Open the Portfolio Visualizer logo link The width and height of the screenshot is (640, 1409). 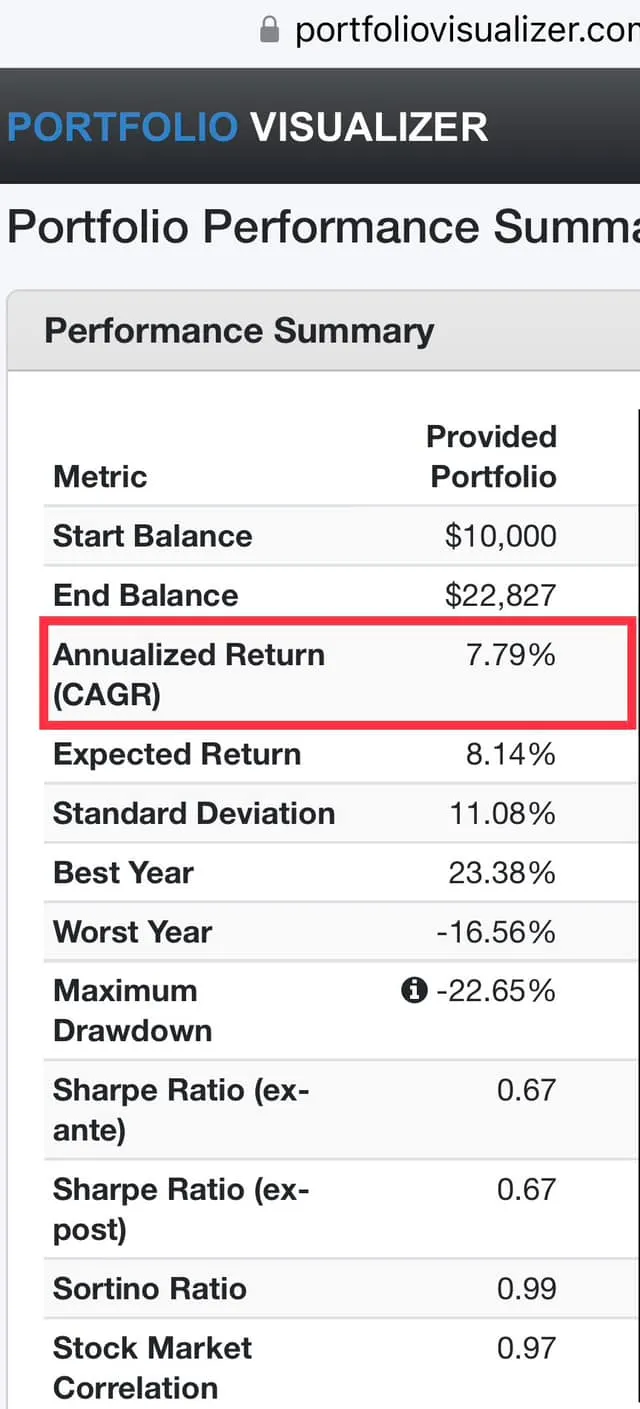coord(247,127)
